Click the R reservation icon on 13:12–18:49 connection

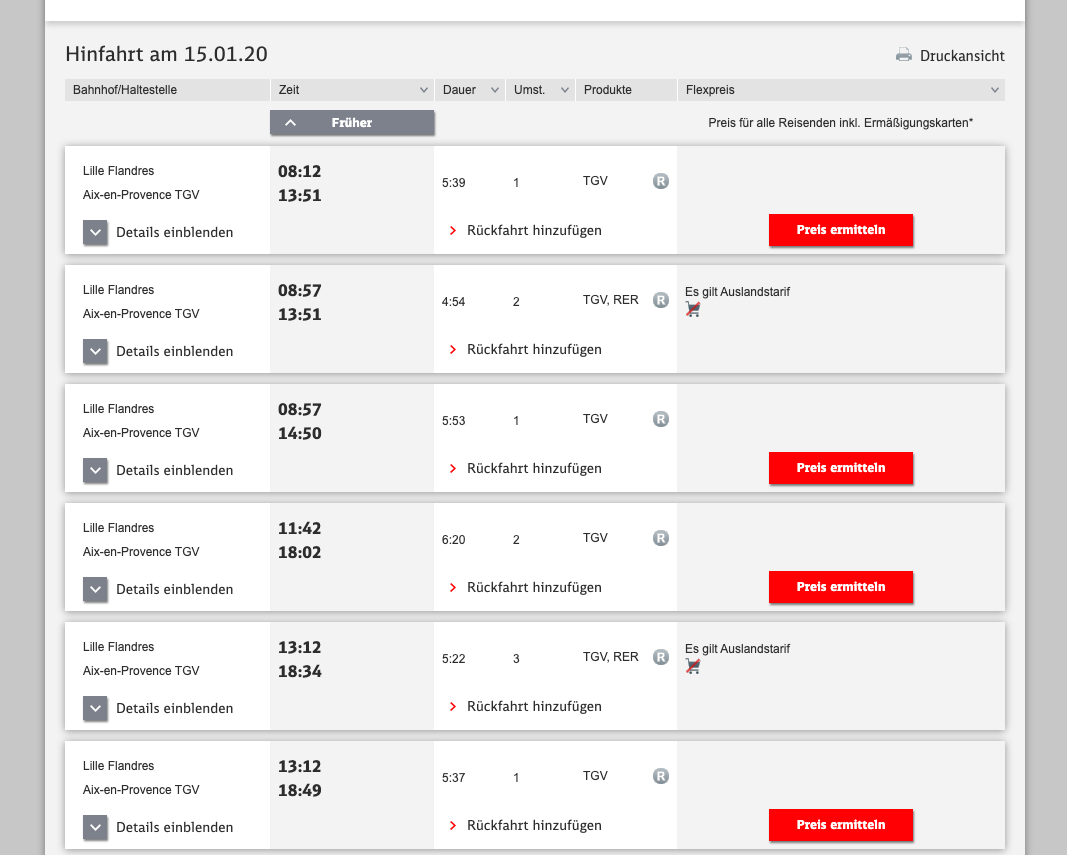click(661, 776)
